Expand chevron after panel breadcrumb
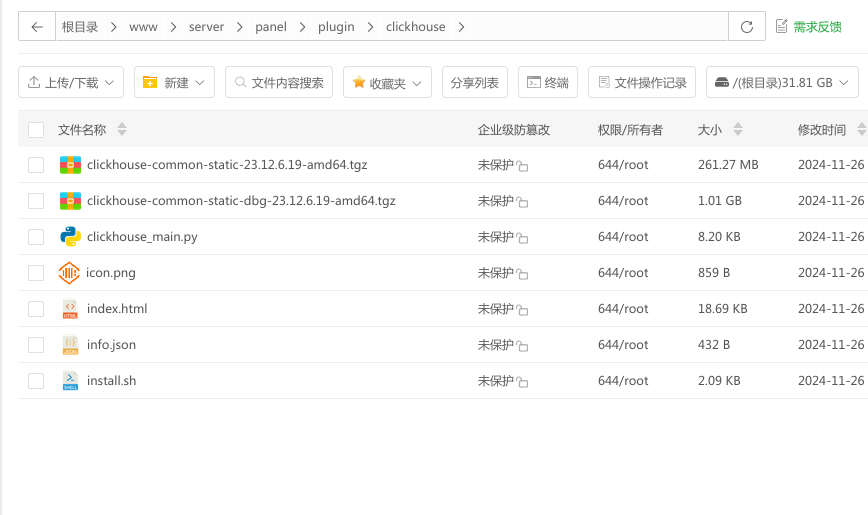 pyautogui.click(x=302, y=27)
